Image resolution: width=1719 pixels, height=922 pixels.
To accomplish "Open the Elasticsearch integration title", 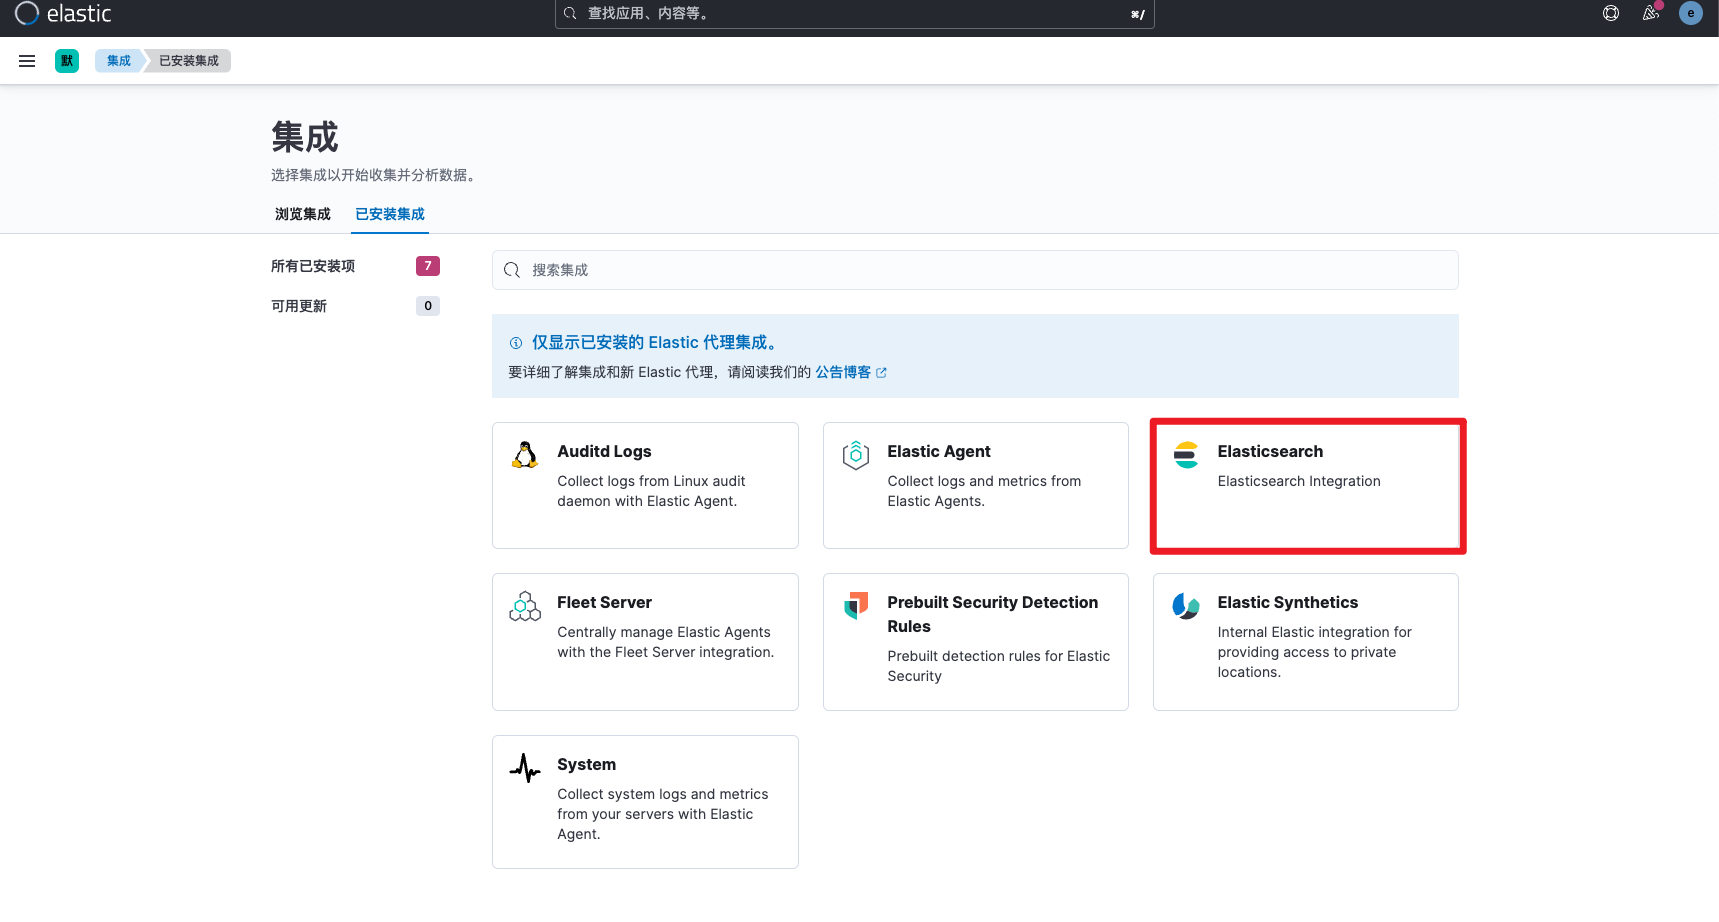I will coord(1270,451).
